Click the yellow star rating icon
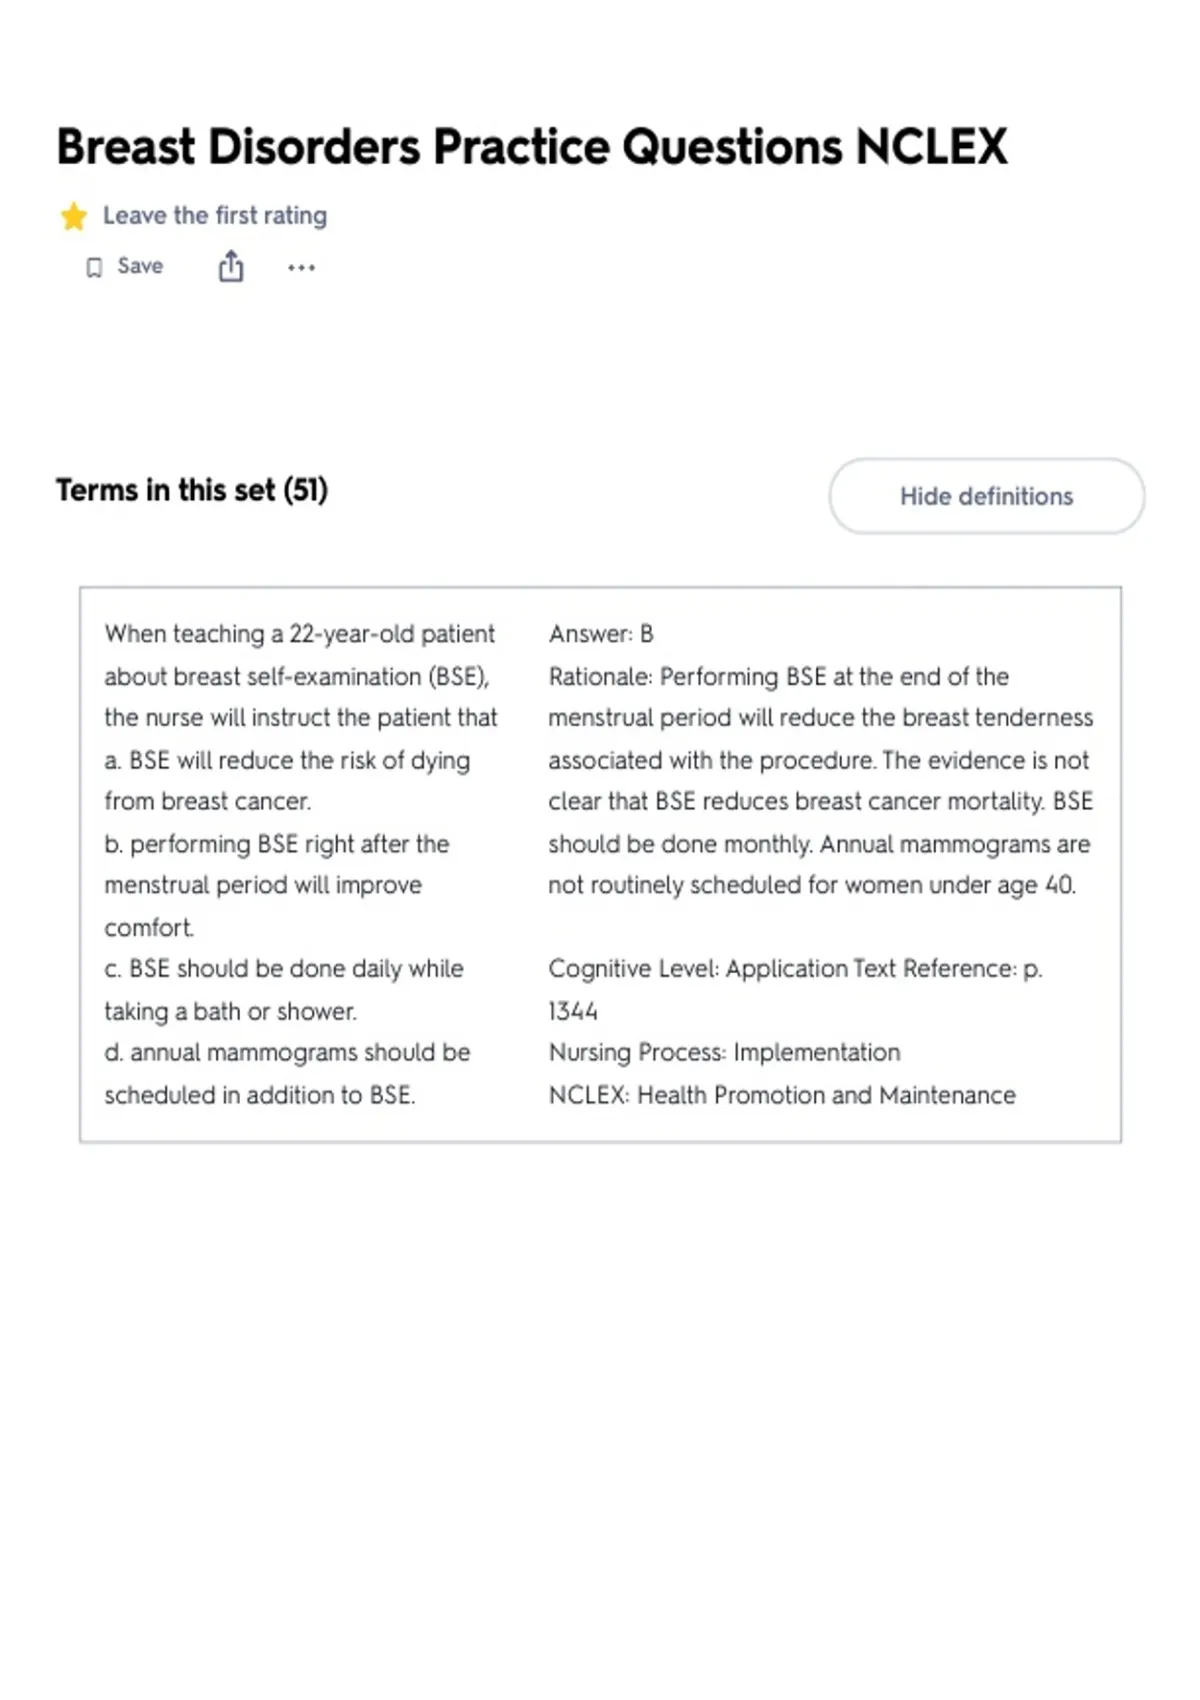The height and width of the screenshot is (1700, 1200). [x=74, y=216]
